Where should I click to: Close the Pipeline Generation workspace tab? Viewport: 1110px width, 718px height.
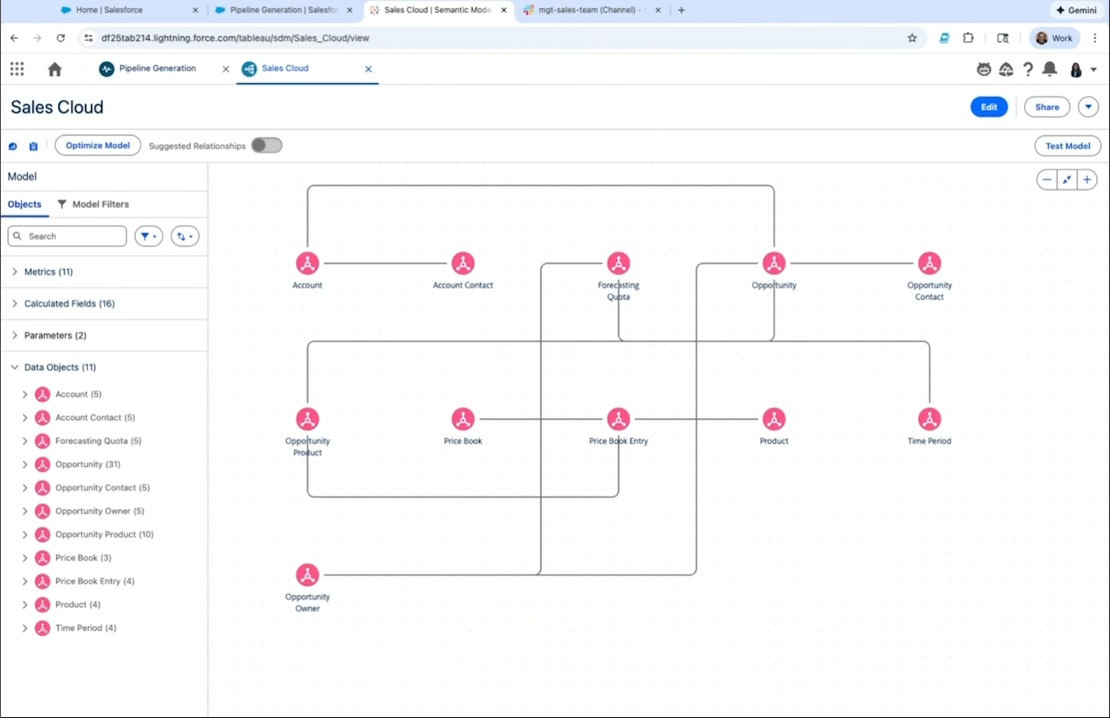(x=226, y=69)
